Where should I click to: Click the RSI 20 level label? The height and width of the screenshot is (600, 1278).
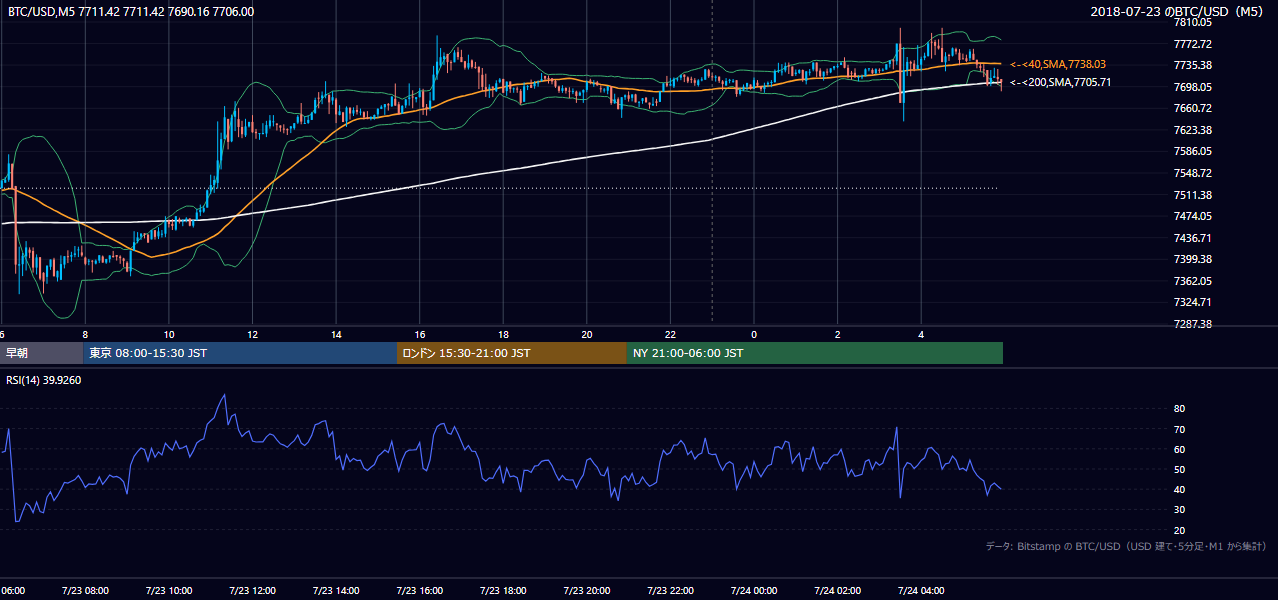[x=1179, y=531]
